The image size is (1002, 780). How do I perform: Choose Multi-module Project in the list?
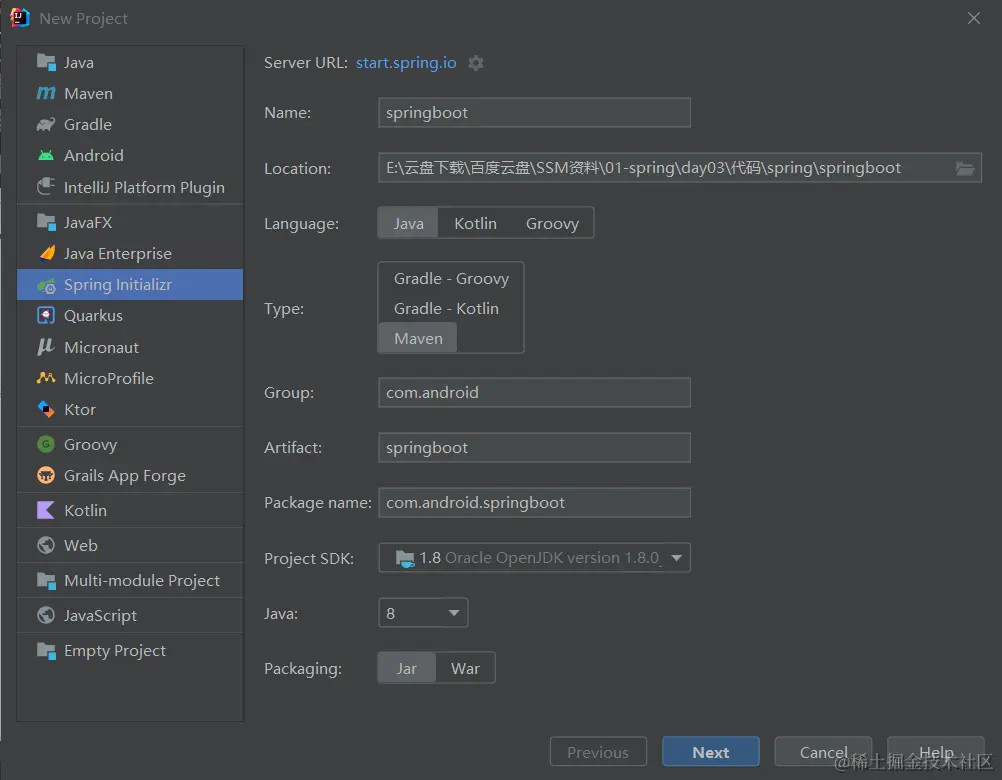click(130, 580)
